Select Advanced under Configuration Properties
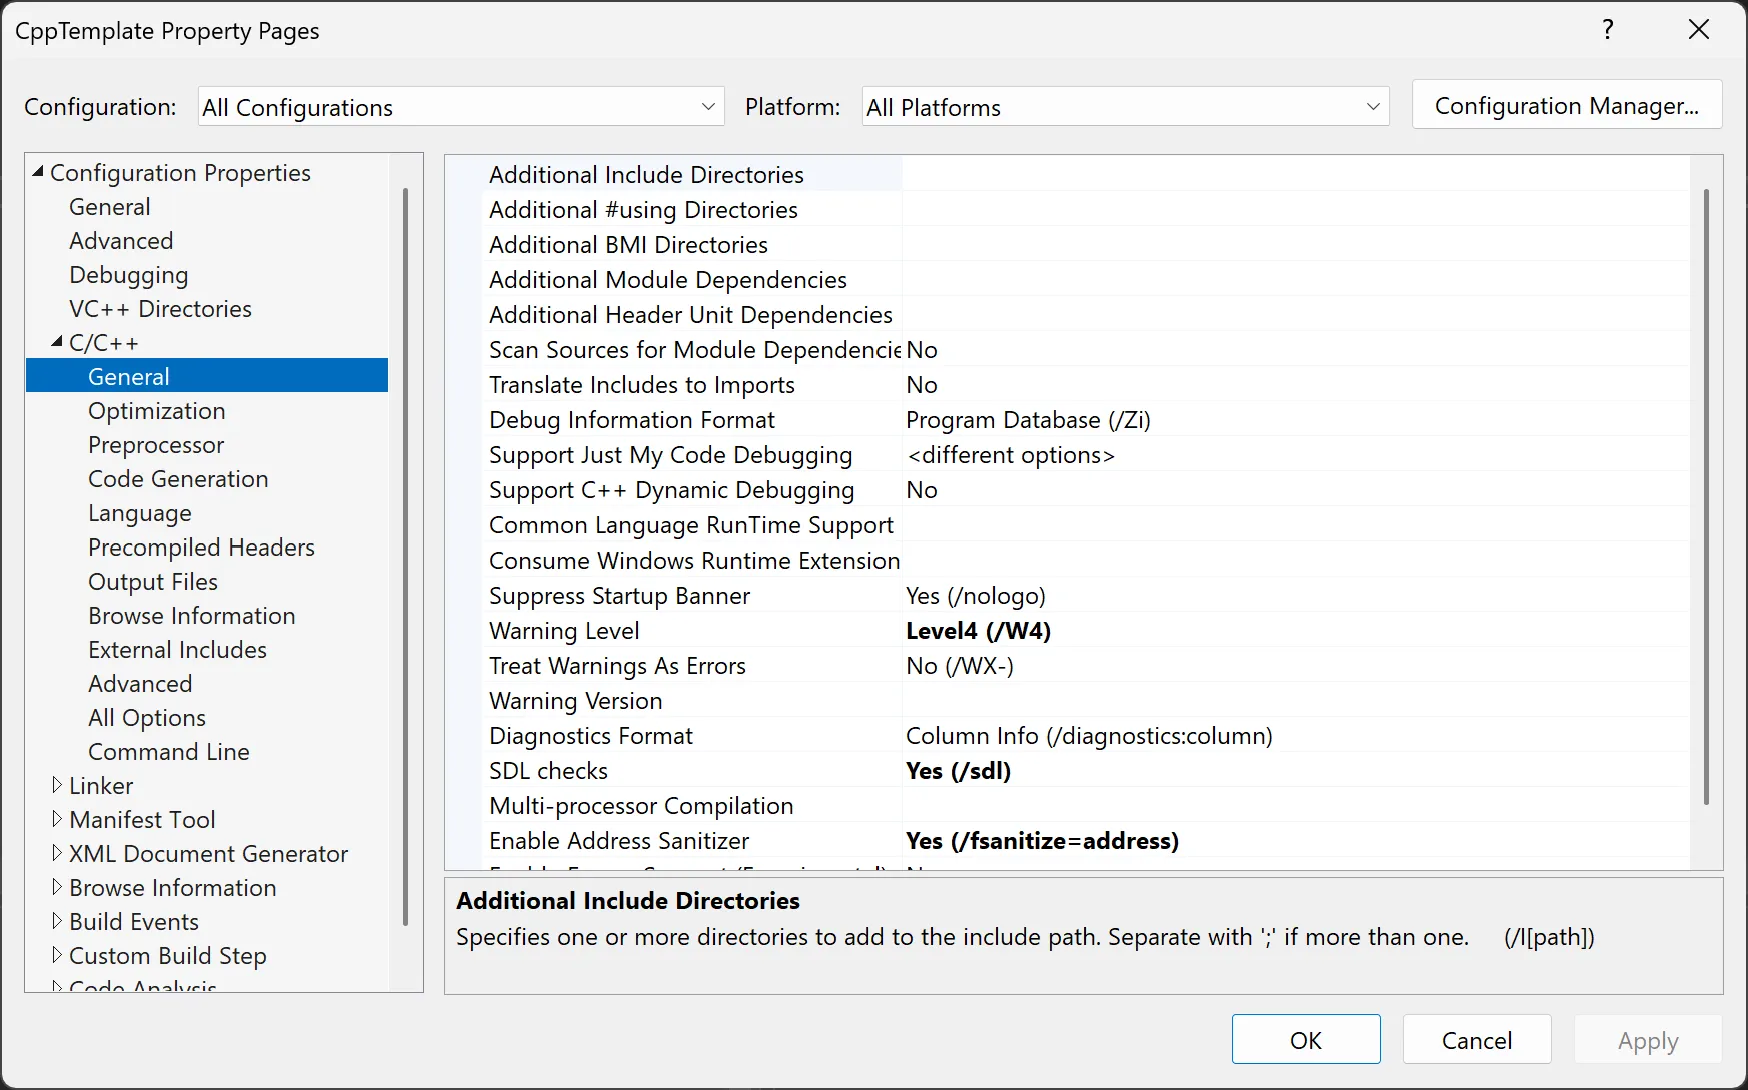The image size is (1748, 1090). 121,241
